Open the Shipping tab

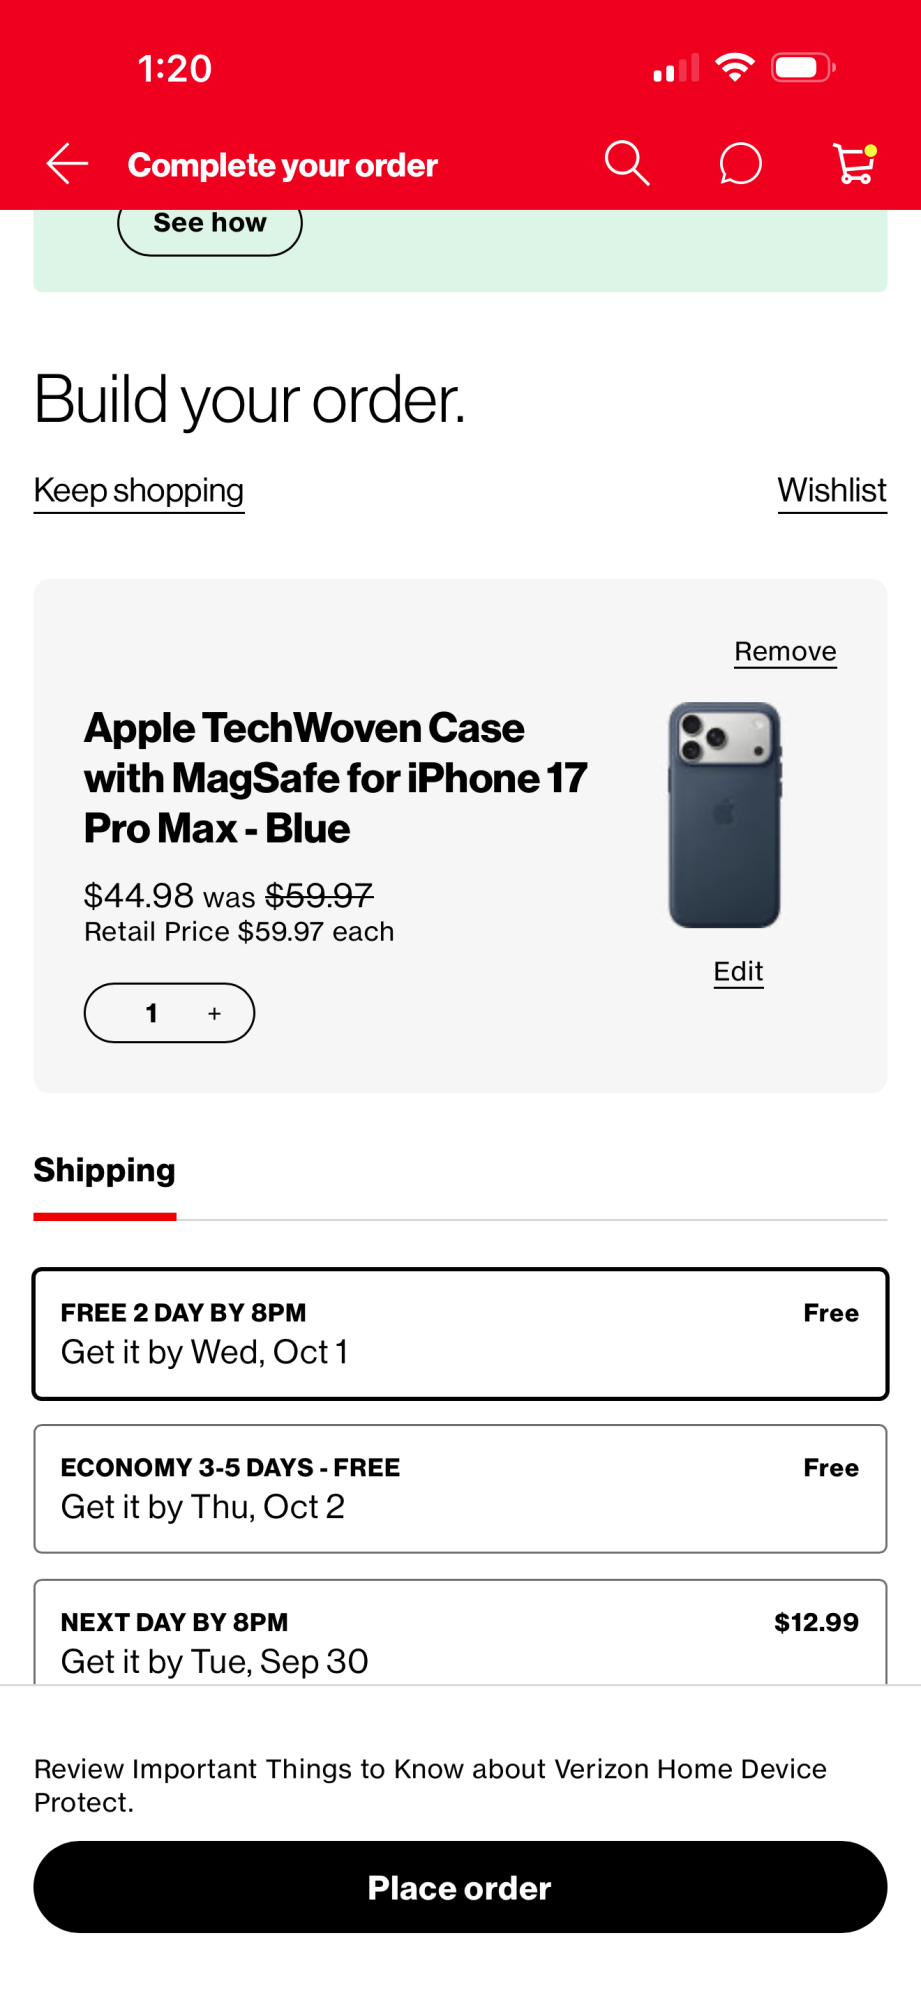[x=105, y=1170]
